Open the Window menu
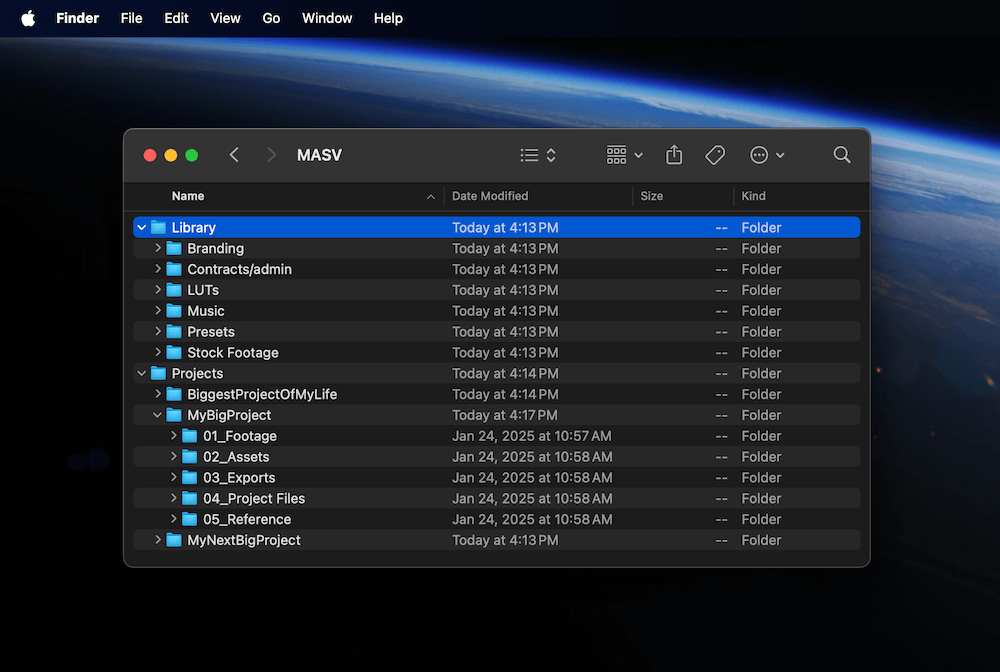The height and width of the screenshot is (672, 1000). click(327, 18)
